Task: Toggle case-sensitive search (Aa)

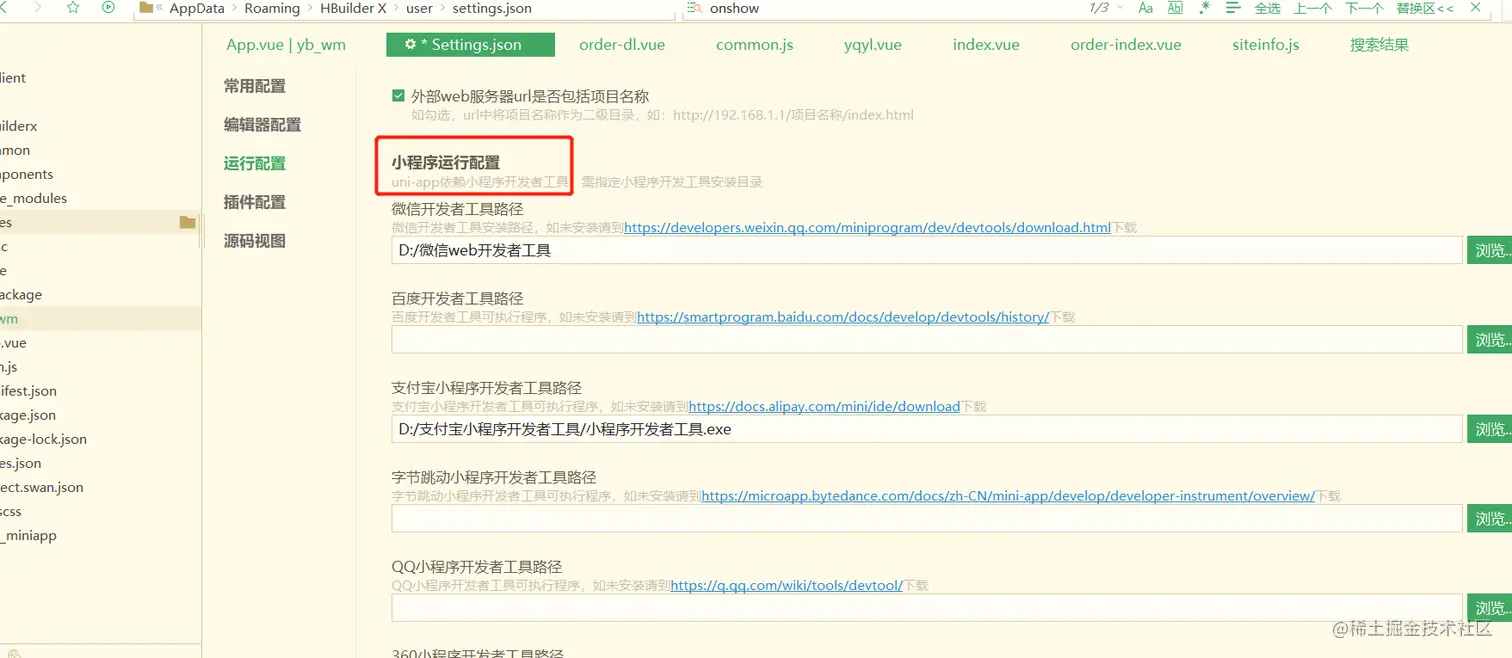Action: pyautogui.click(x=1146, y=8)
